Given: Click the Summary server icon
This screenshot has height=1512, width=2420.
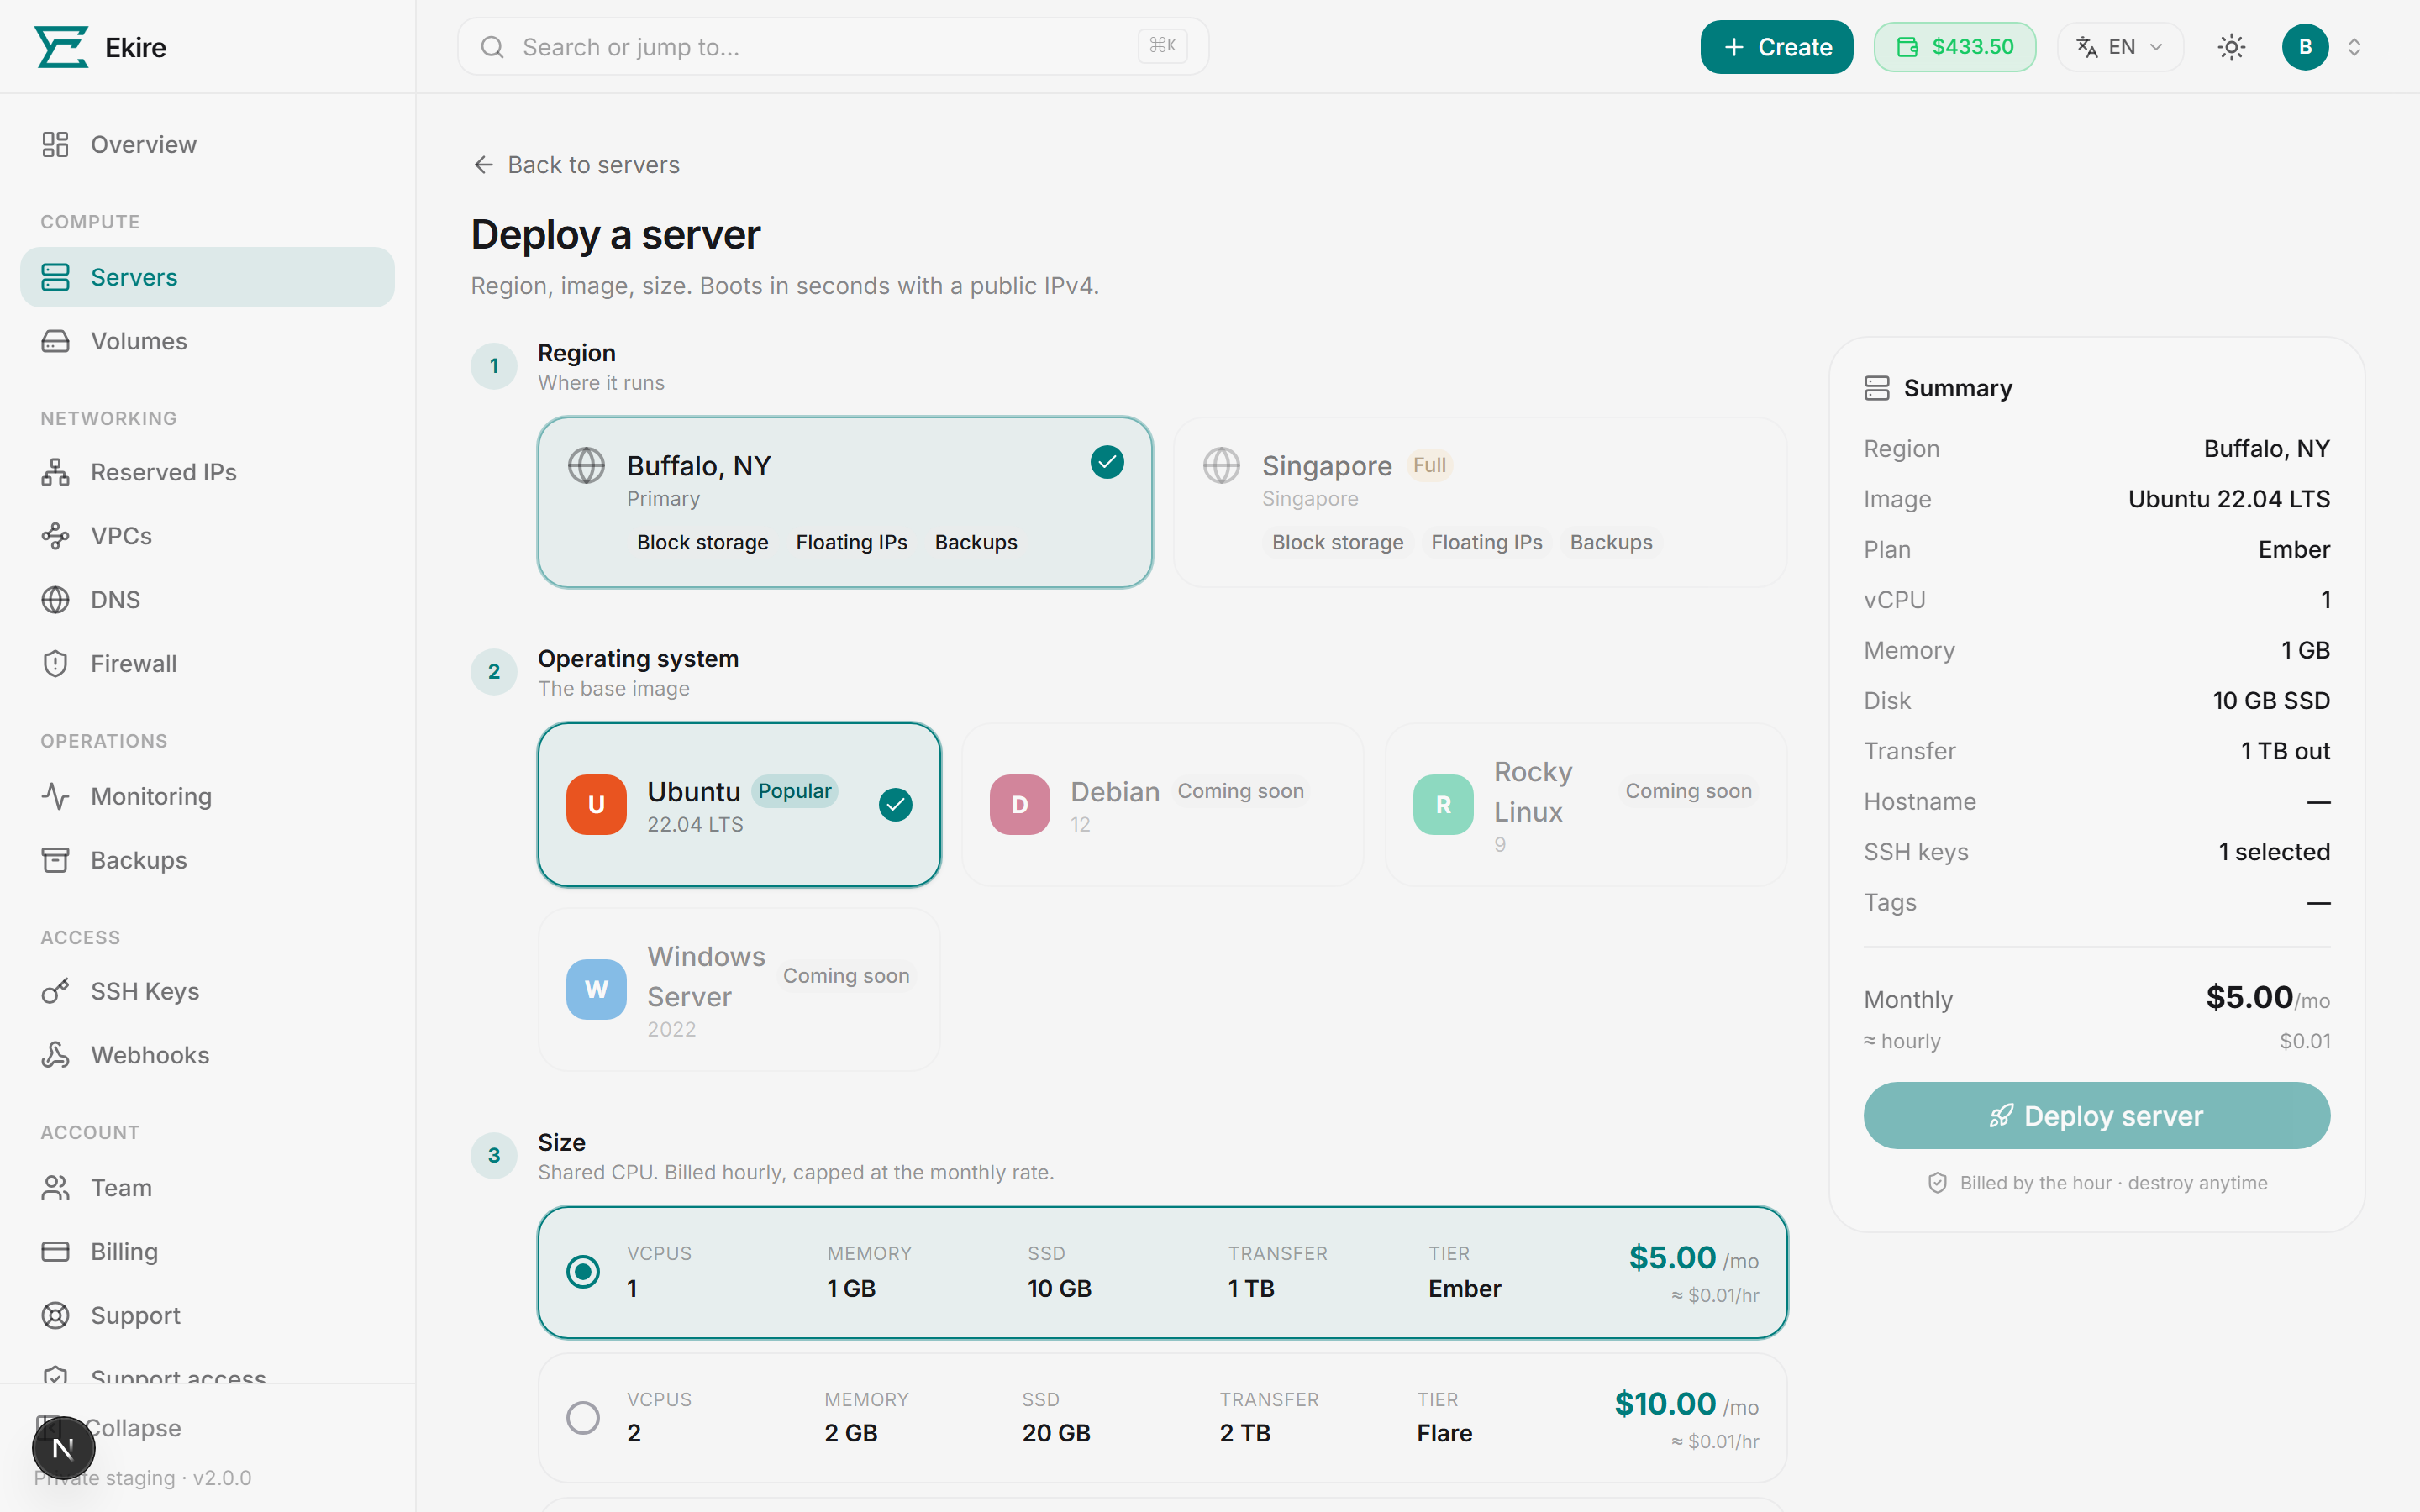Looking at the screenshot, I should tap(1877, 388).
